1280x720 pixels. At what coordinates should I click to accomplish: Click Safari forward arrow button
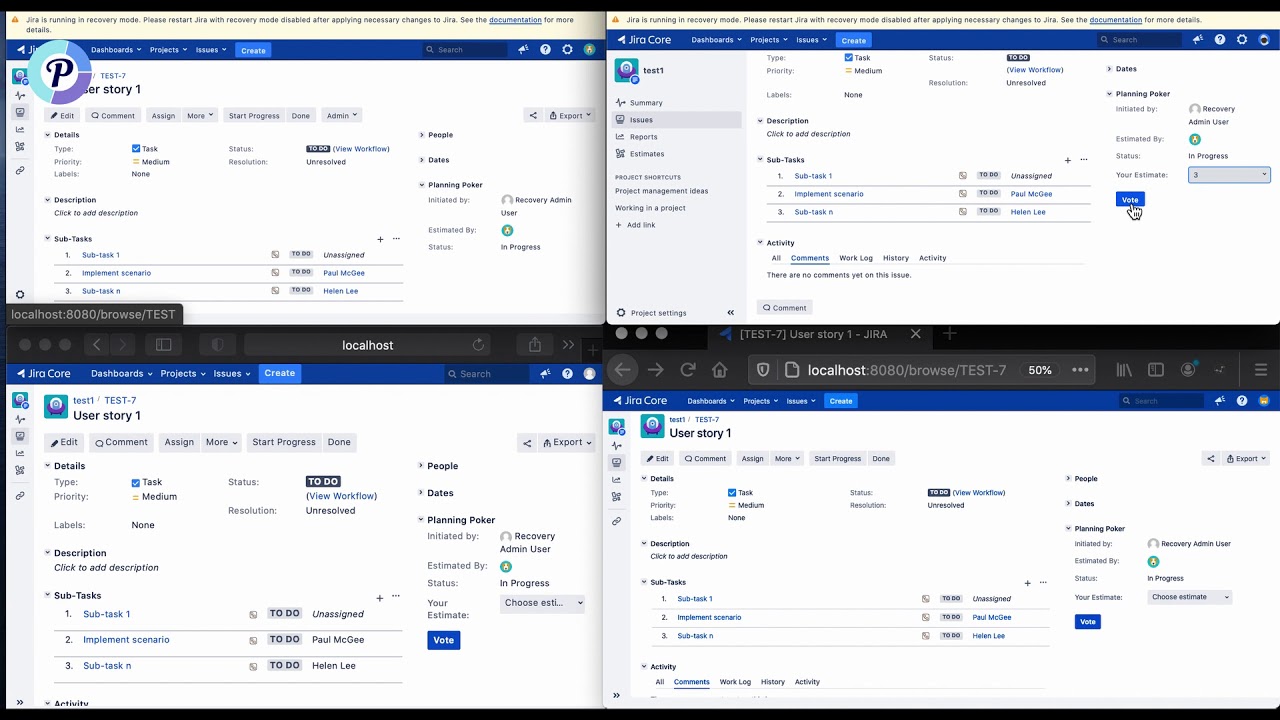pos(123,345)
